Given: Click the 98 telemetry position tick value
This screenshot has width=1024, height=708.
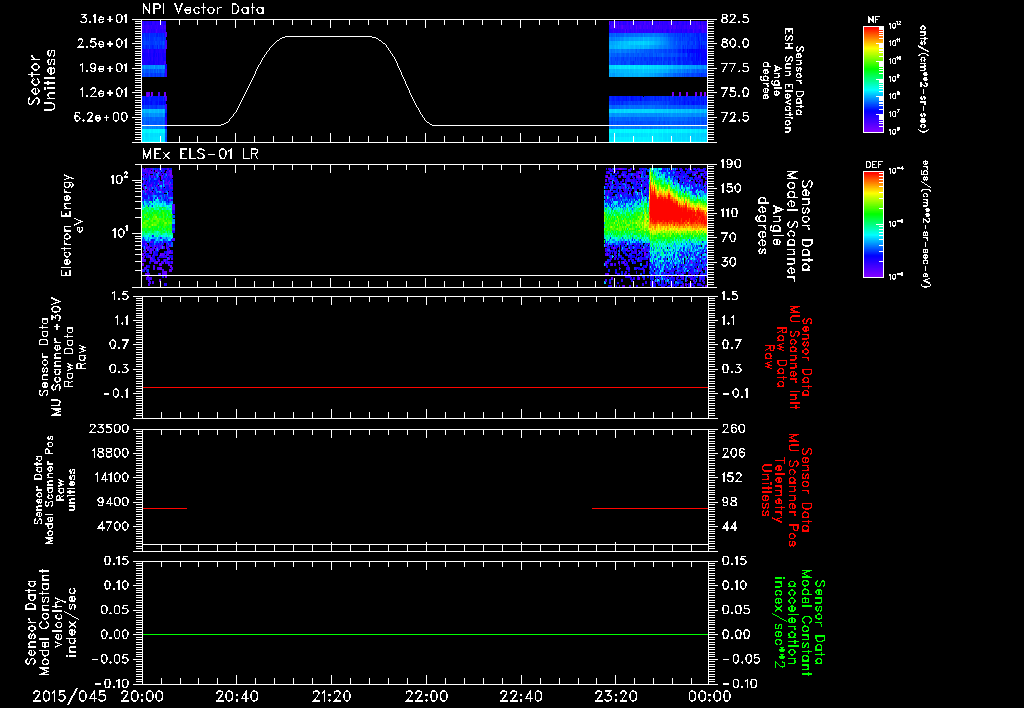Looking at the screenshot, I should (x=729, y=502).
